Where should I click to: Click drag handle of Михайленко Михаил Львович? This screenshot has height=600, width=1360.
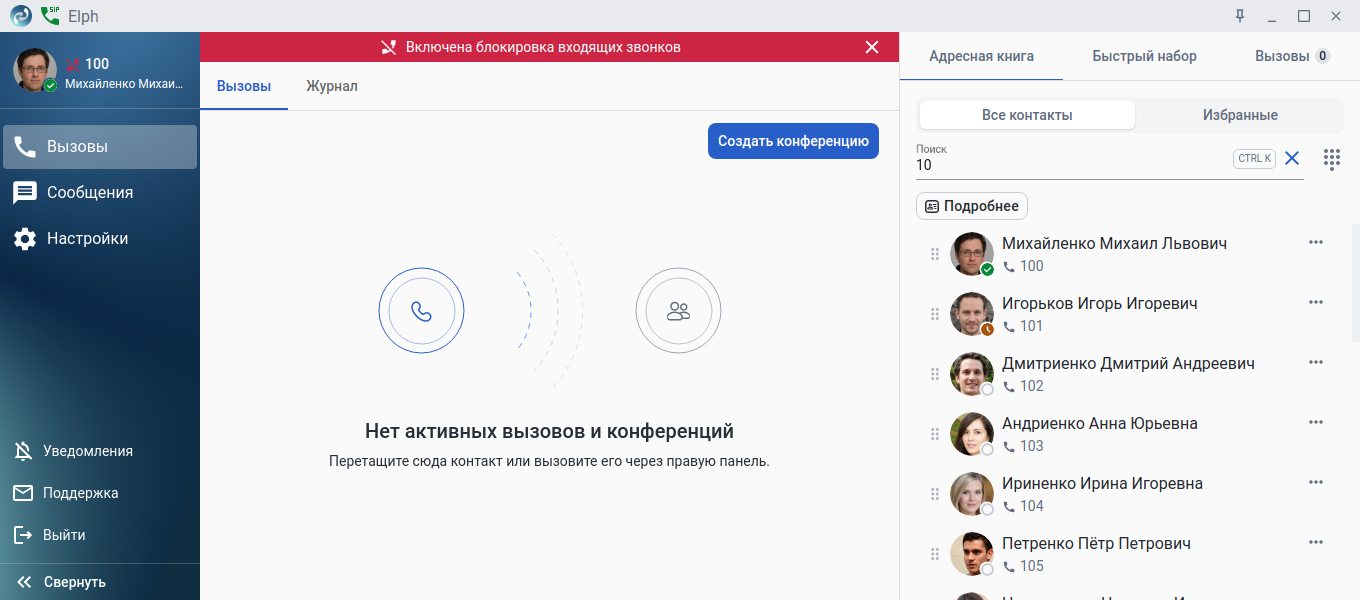pos(935,254)
